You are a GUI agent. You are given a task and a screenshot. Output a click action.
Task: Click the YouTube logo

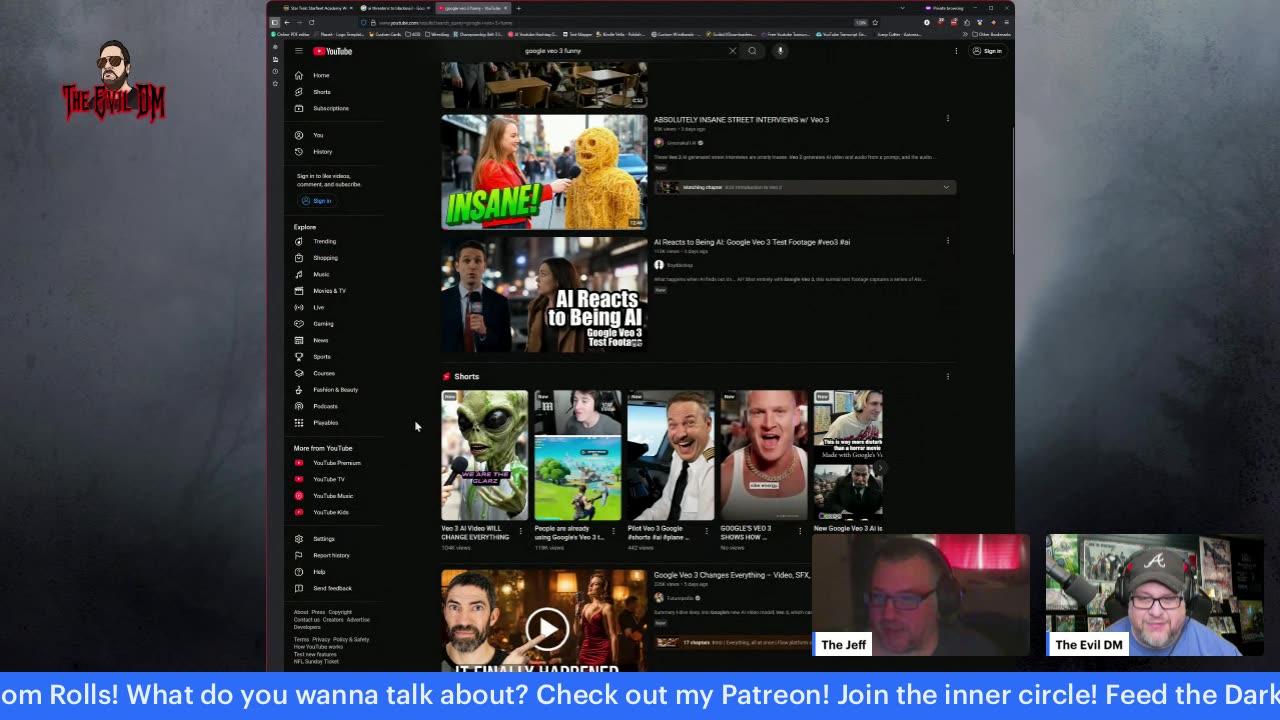[x=332, y=51]
